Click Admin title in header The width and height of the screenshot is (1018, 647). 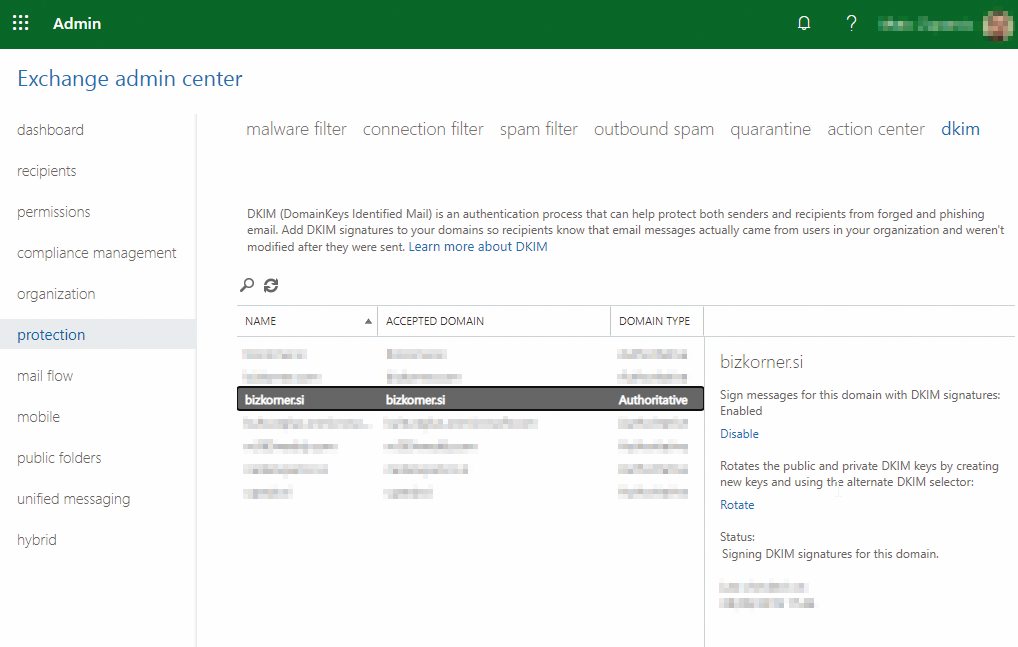[77, 23]
